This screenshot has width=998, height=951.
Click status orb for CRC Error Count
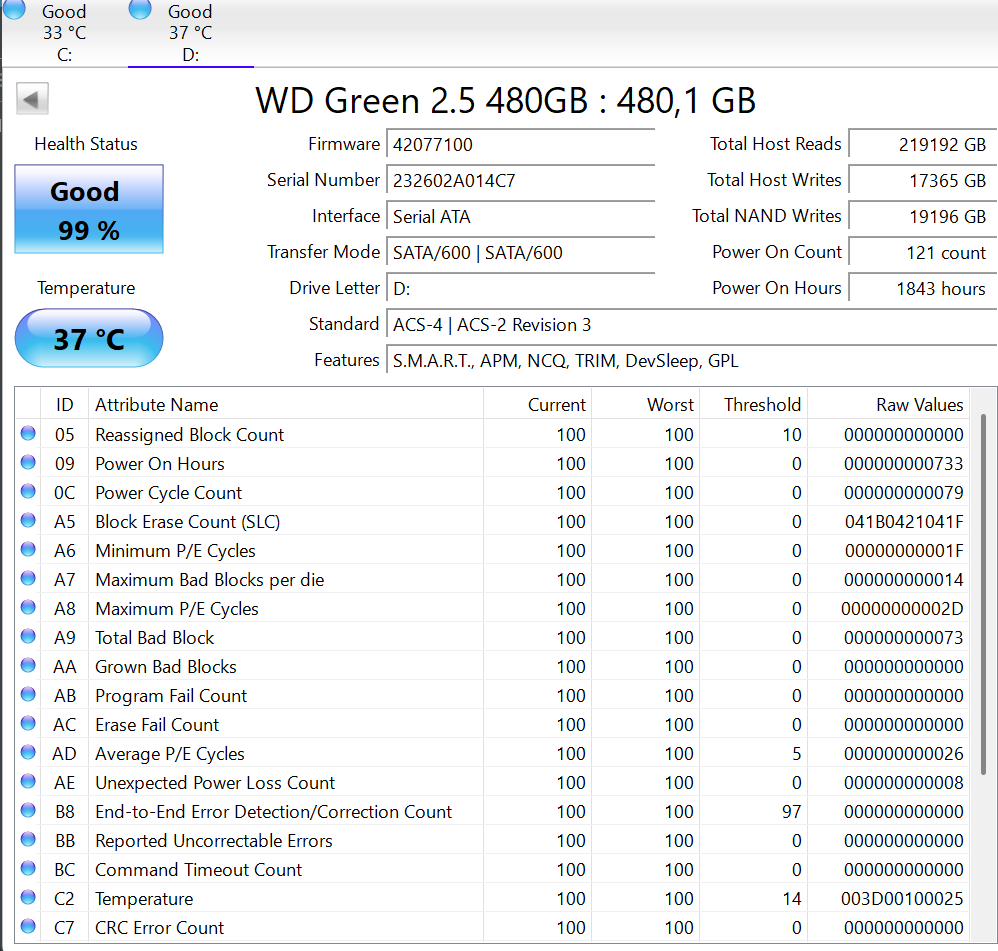tap(28, 927)
